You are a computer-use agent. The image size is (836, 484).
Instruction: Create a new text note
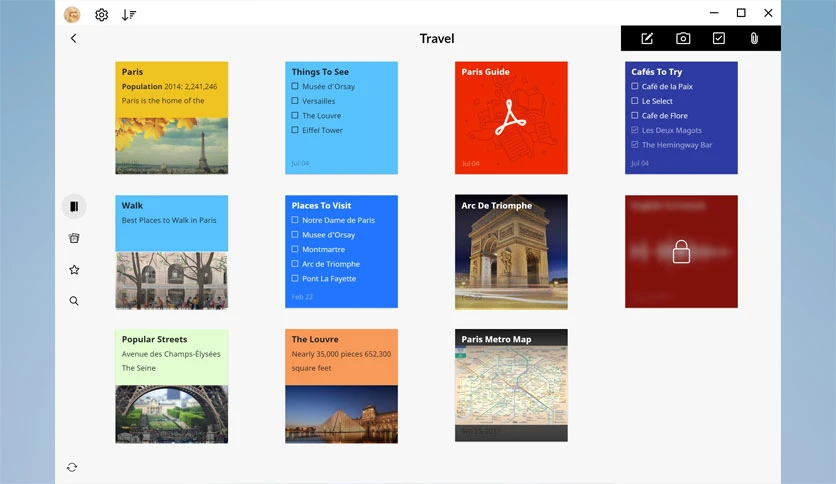coord(647,38)
